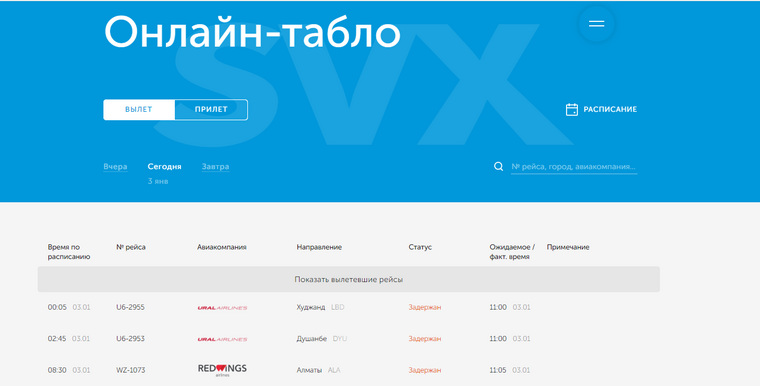Click flight number WZ-1073

pyautogui.click(x=130, y=370)
